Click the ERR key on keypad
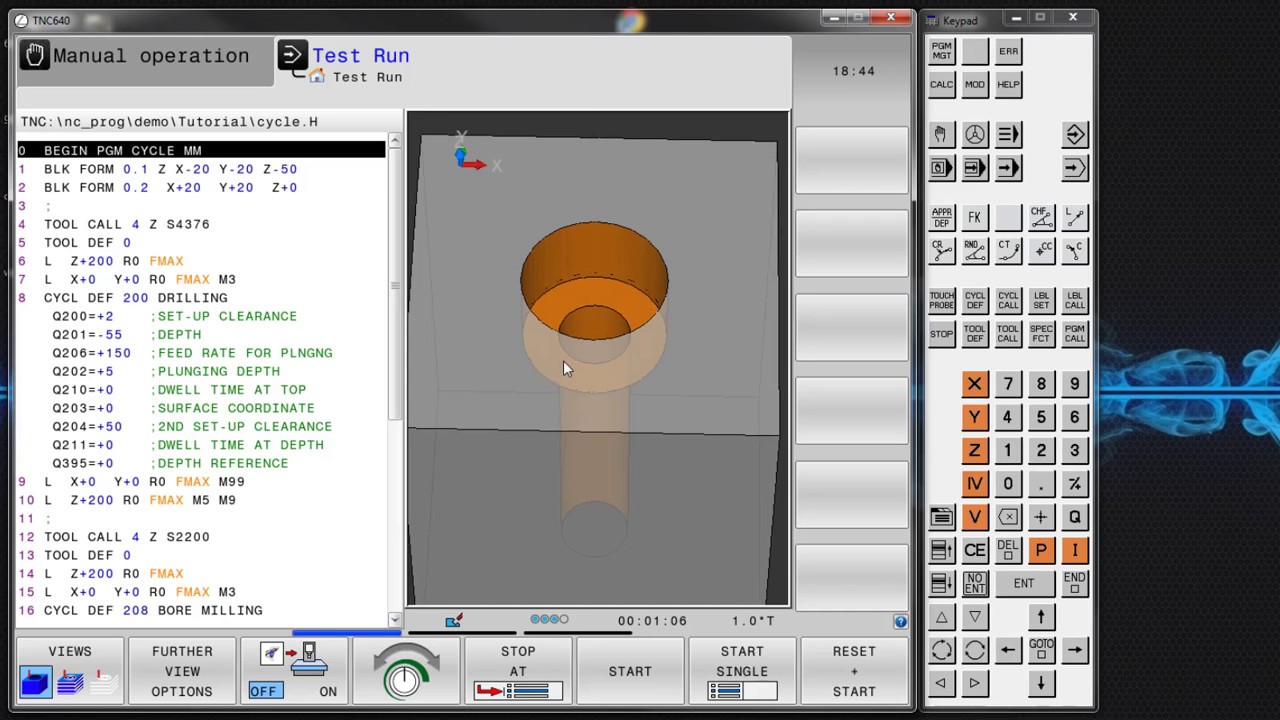The image size is (1280, 720). [1008, 51]
